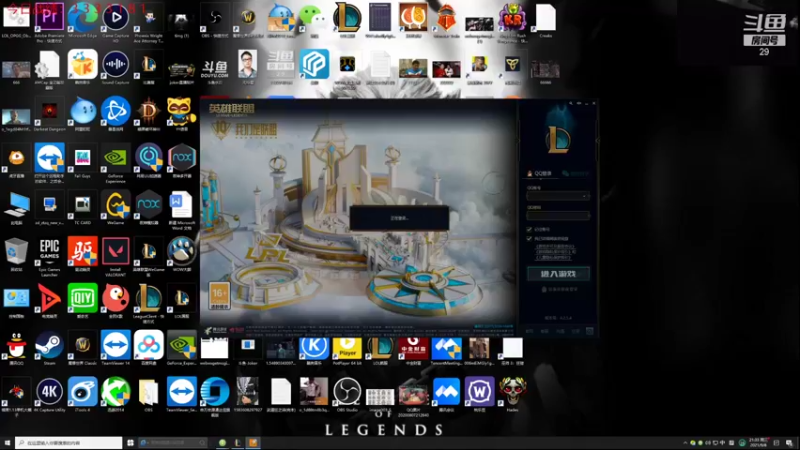Viewport: 800px width, 450px height.
Task: Focus the QQ password input field
Action: click(x=558, y=215)
